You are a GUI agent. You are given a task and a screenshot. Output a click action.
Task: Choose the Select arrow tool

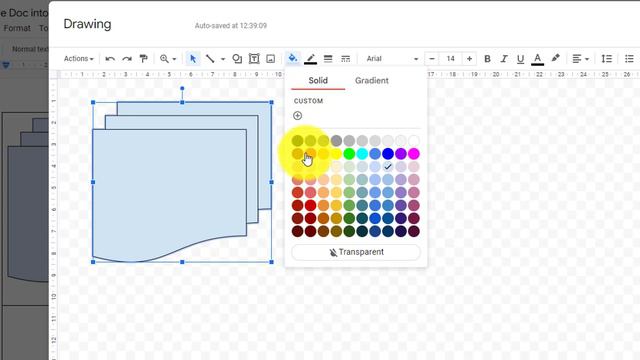[x=193, y=59]
